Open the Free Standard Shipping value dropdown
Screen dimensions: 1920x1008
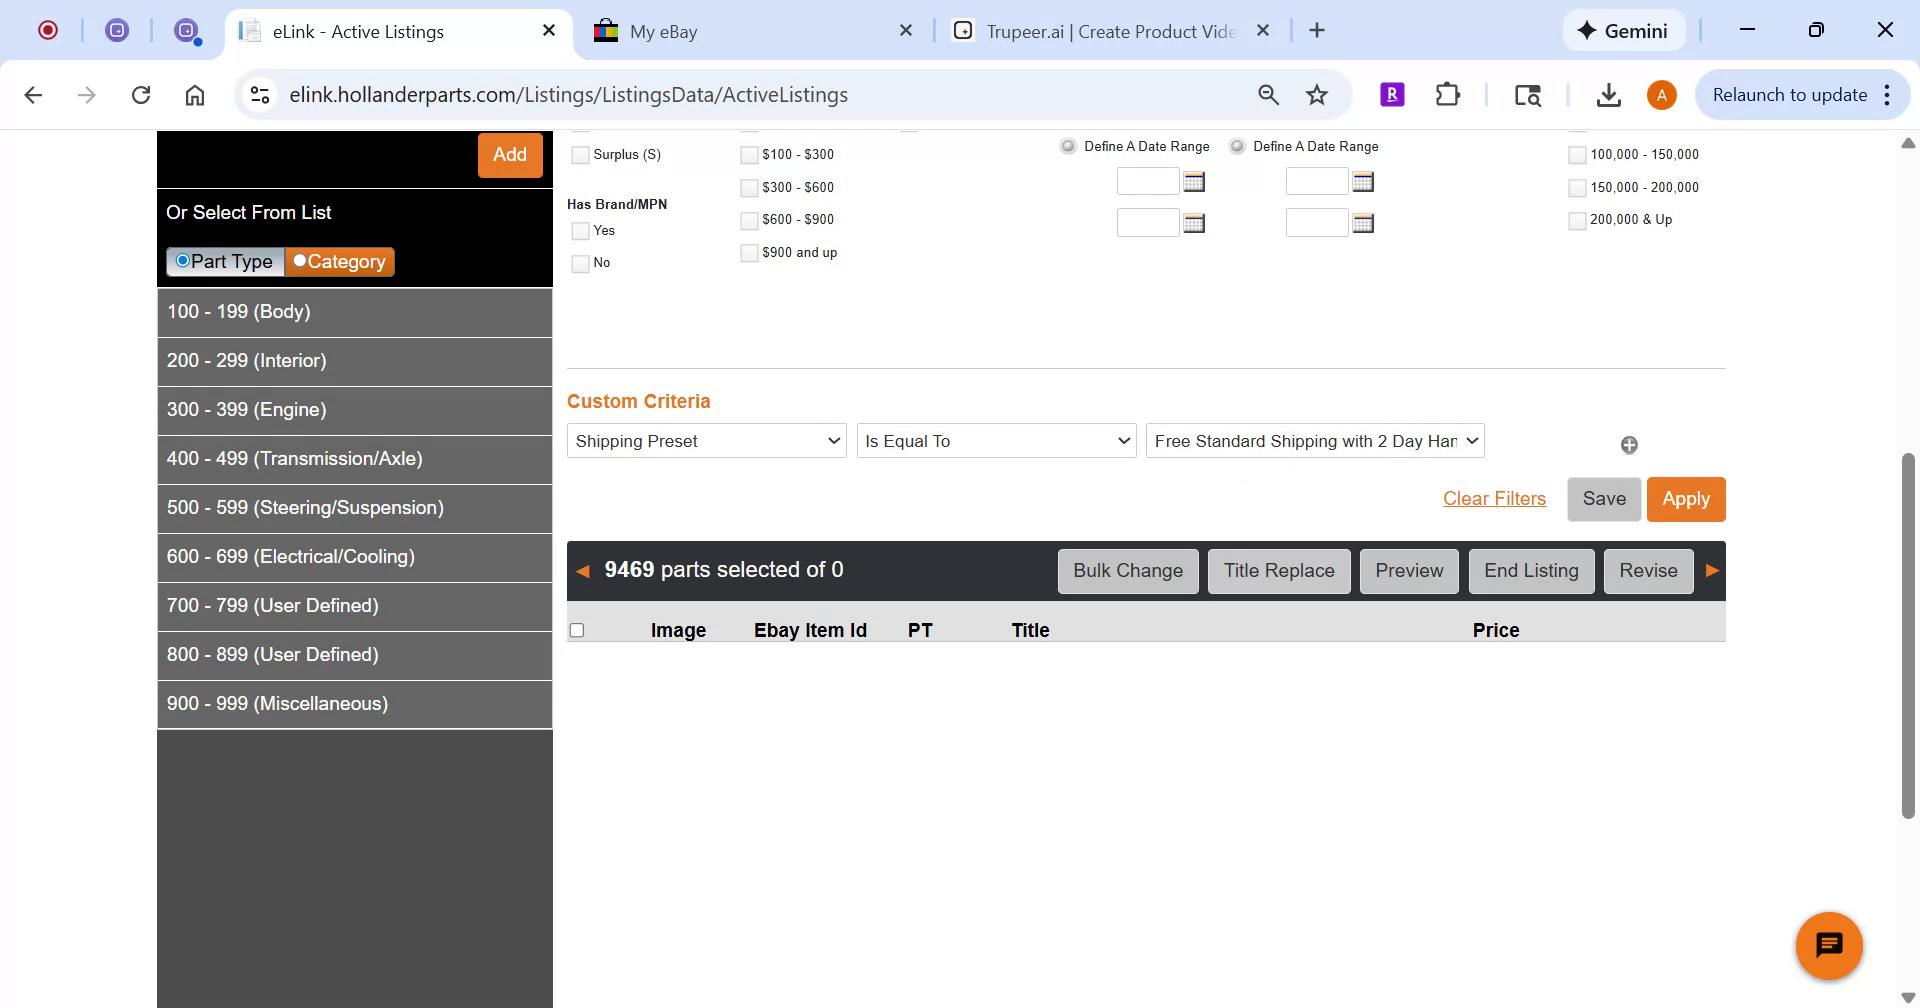click(x=1313, y=440)
